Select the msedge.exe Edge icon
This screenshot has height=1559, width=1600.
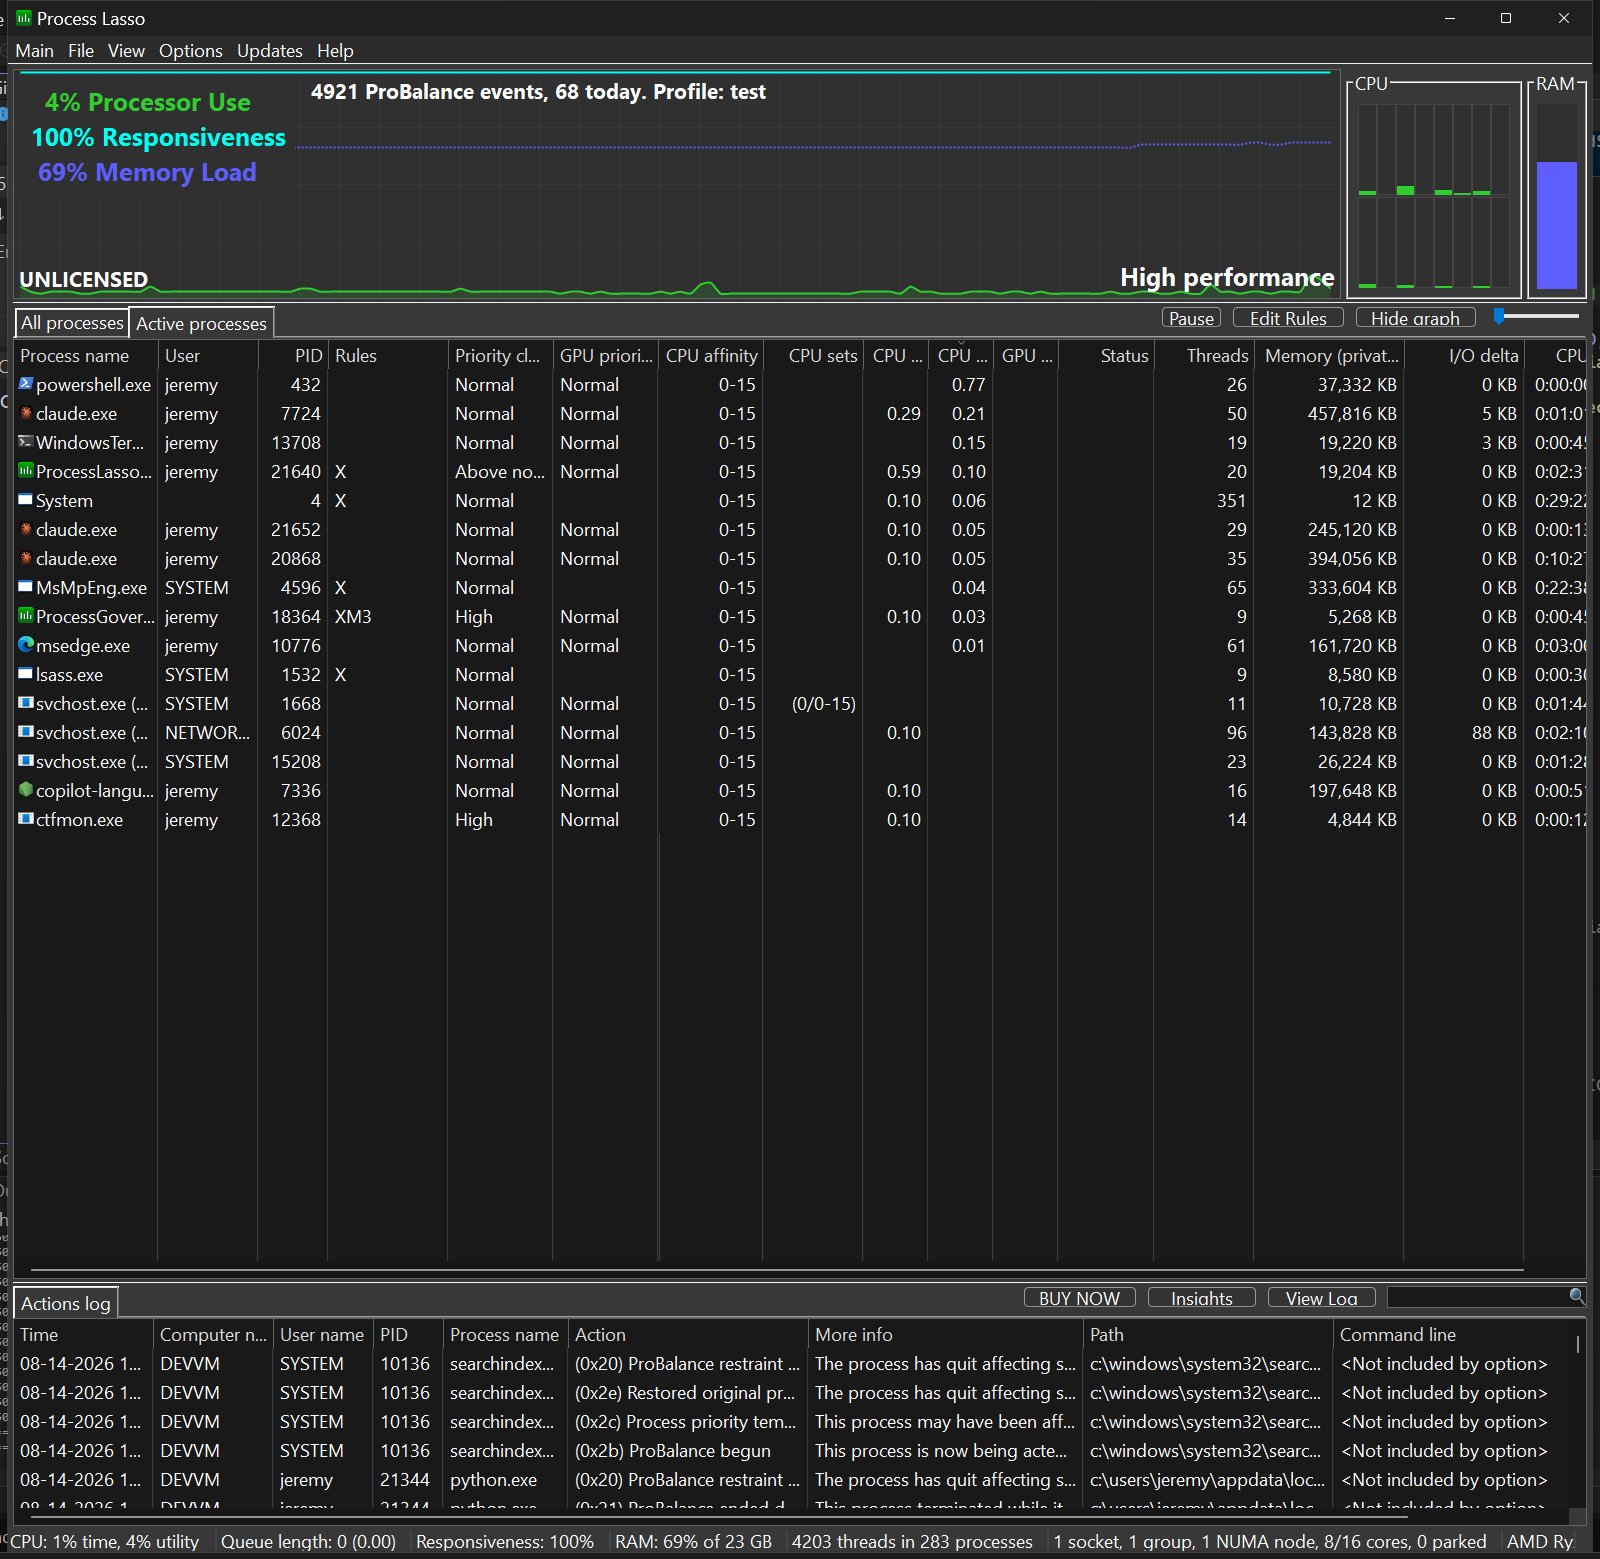tap(26, 645)
